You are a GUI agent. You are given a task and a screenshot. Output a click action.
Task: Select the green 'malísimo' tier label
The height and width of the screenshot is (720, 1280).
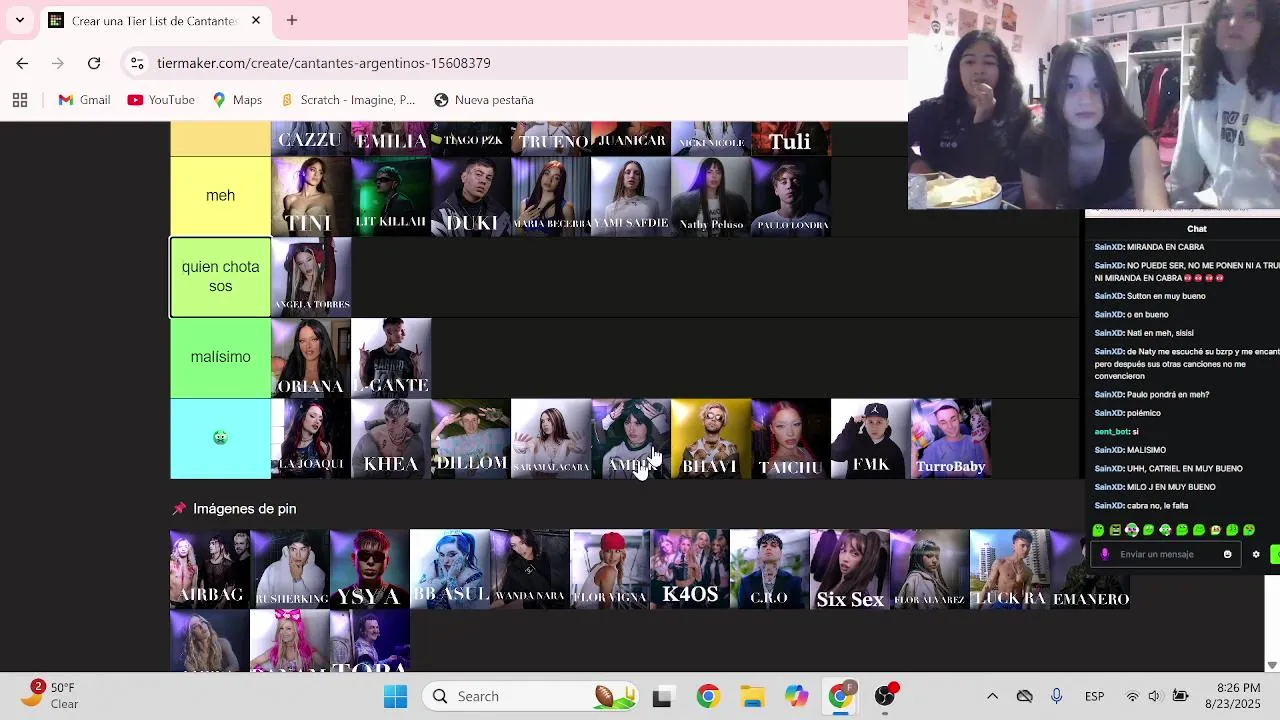pos(220,357)
